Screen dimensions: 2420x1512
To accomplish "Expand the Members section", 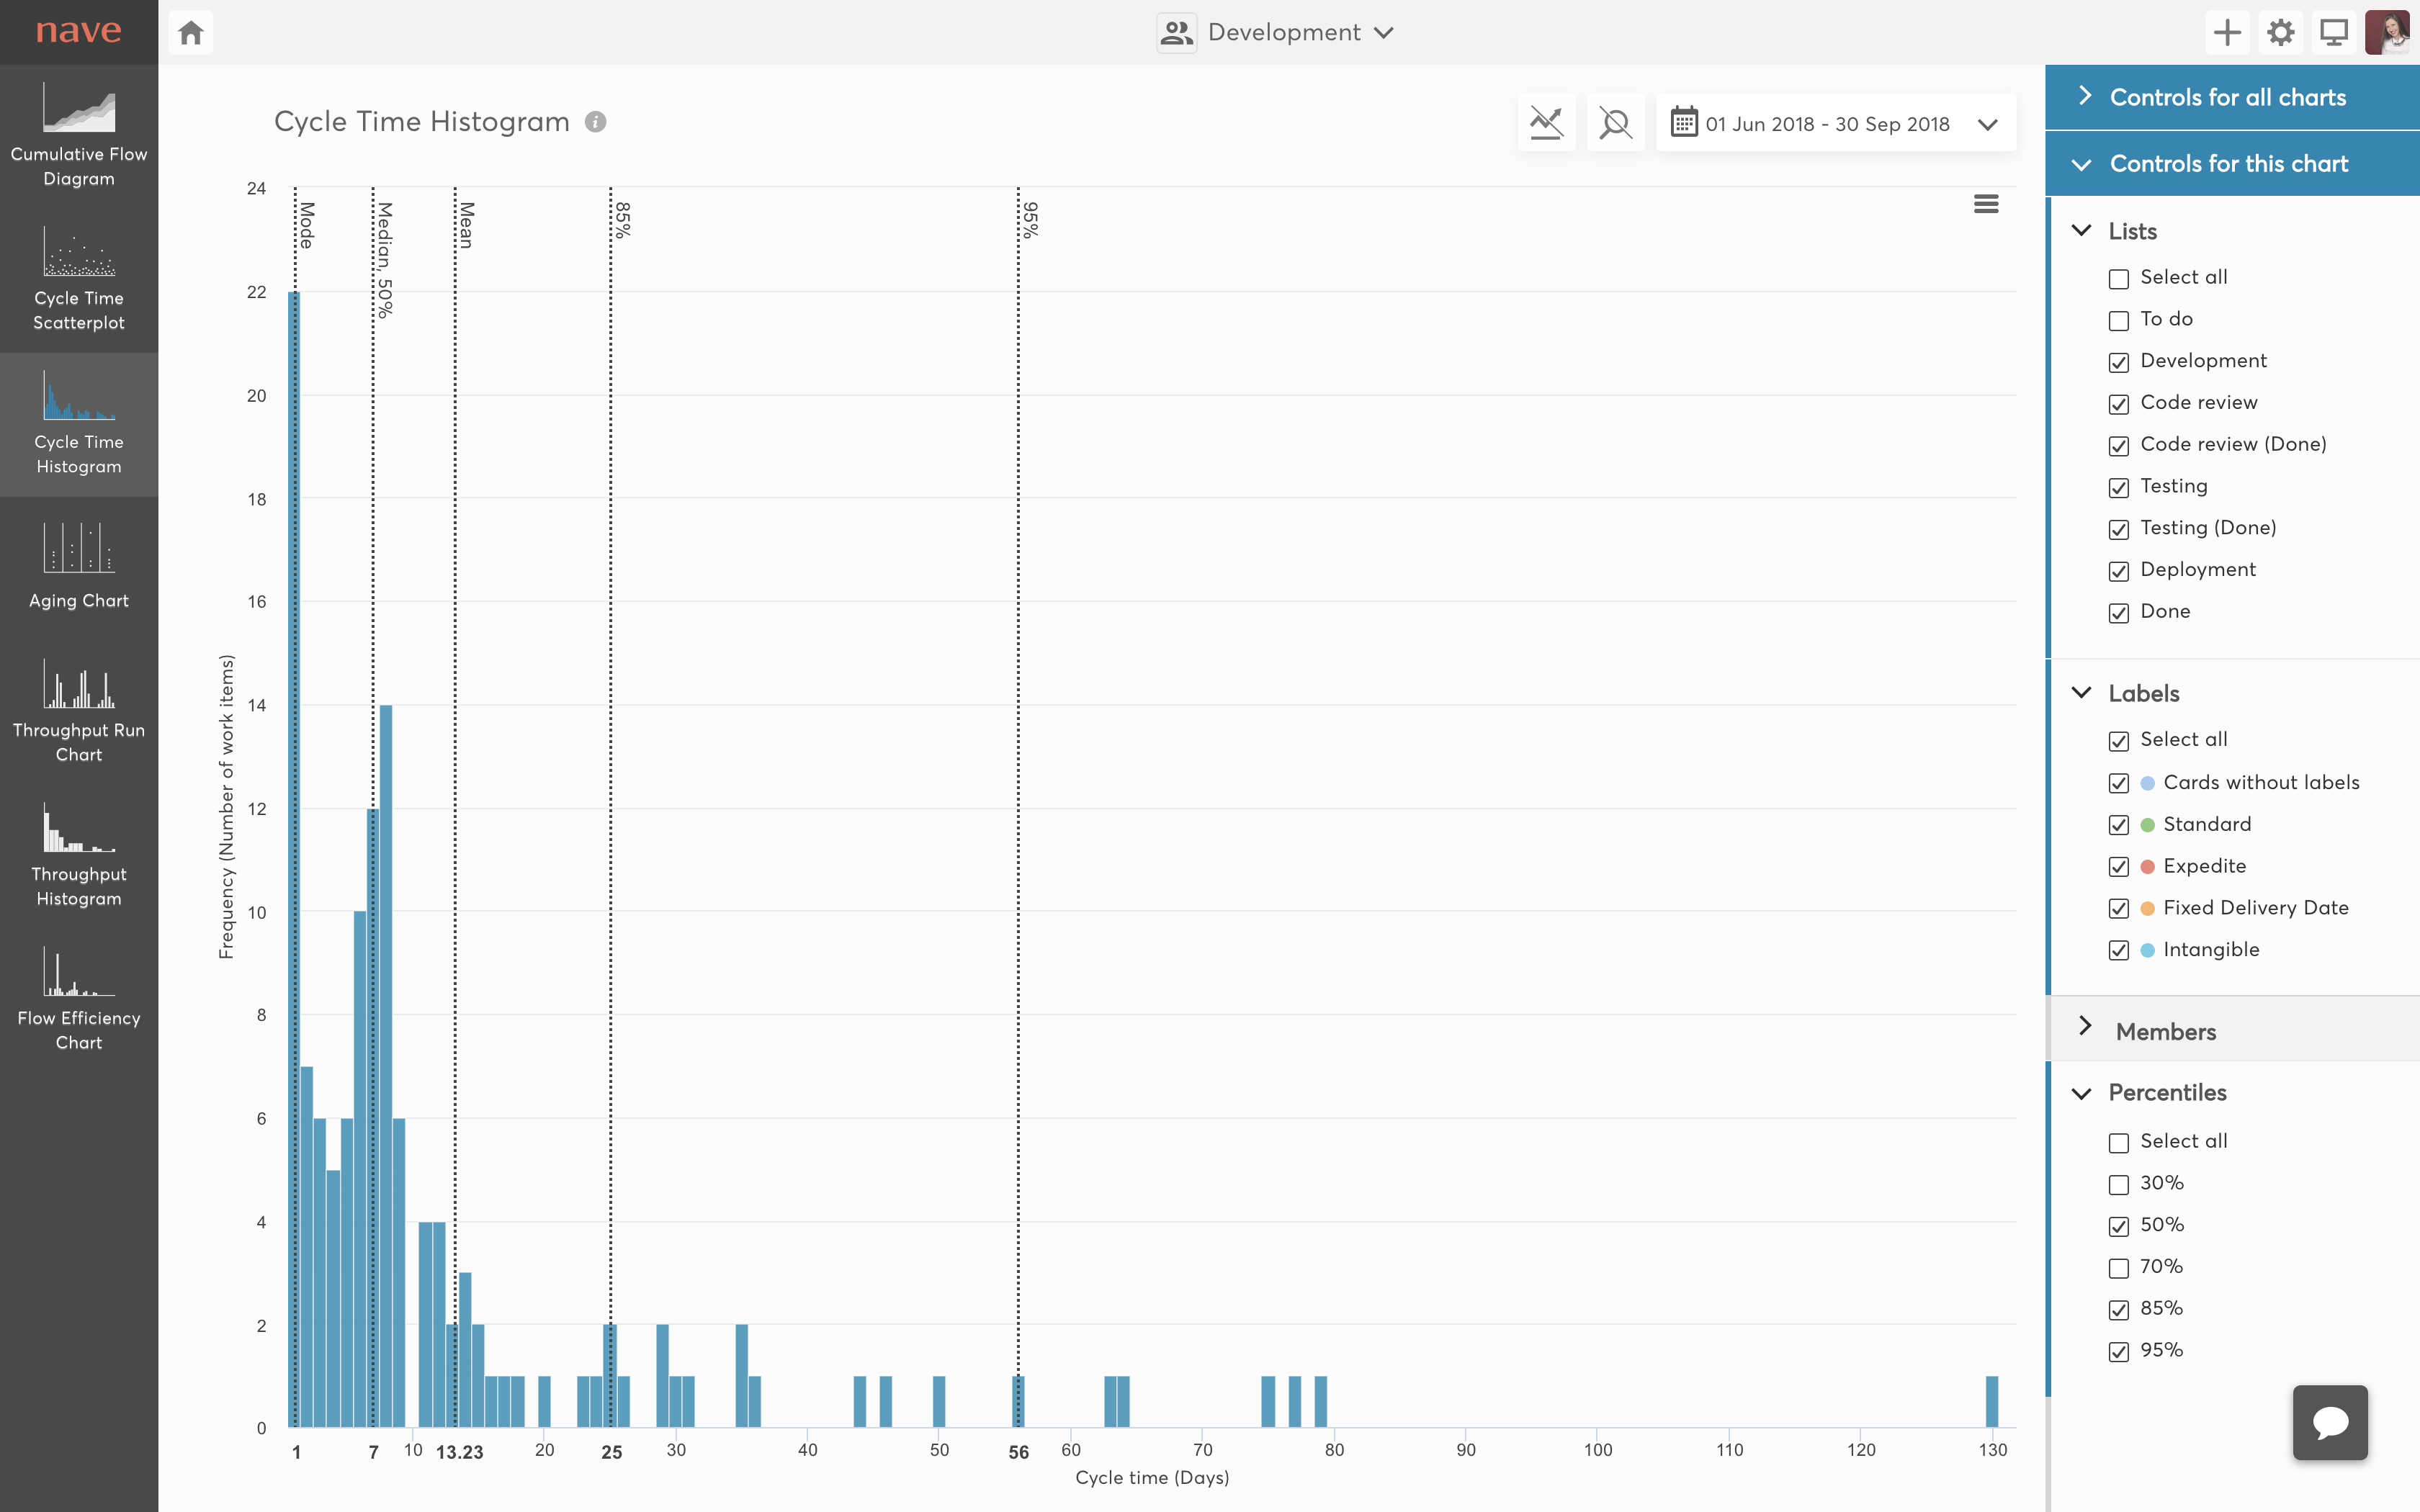I will (x=2165, y=1031).
